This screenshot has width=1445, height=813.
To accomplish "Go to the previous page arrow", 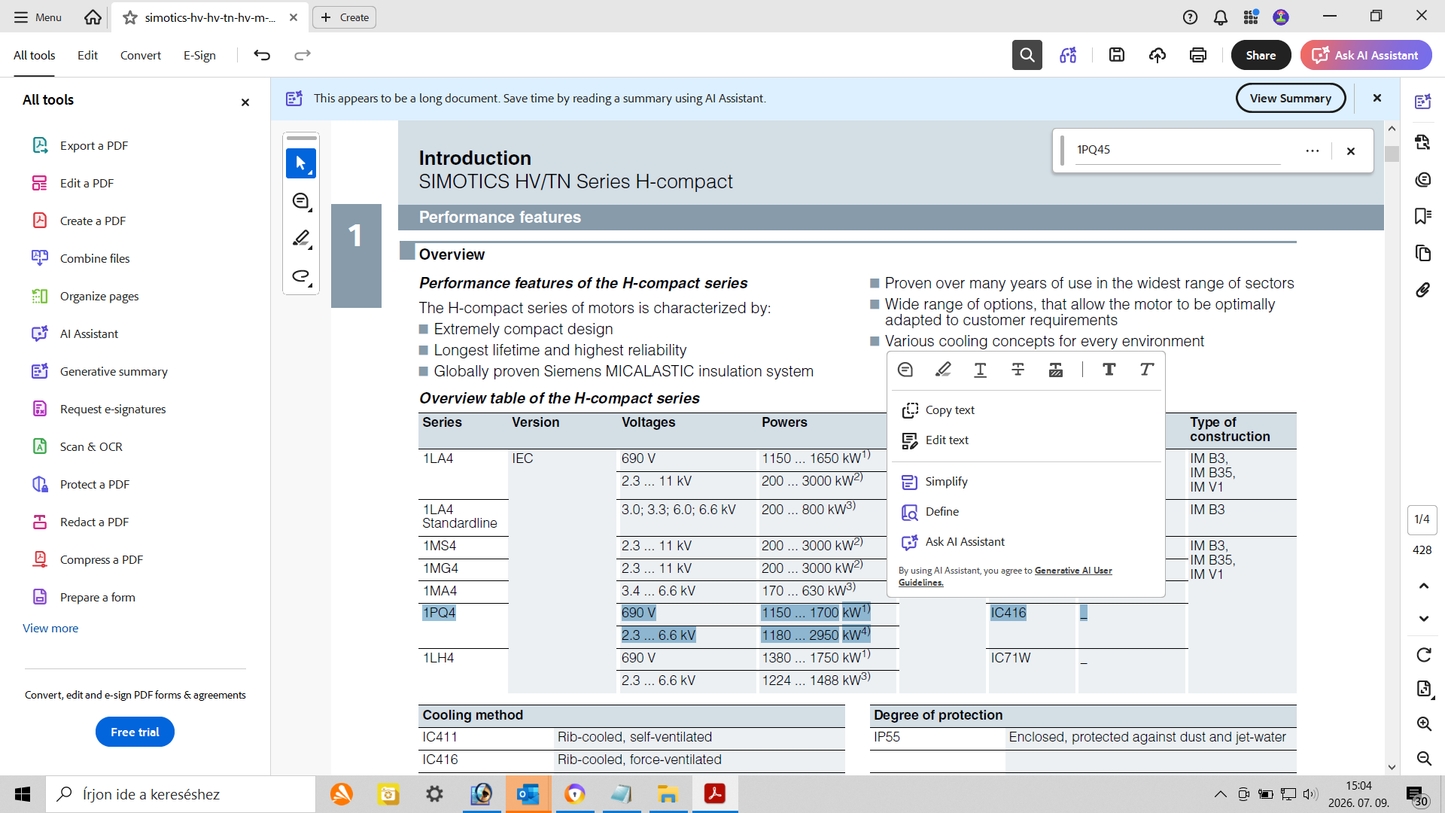I will click(1424, 586).
